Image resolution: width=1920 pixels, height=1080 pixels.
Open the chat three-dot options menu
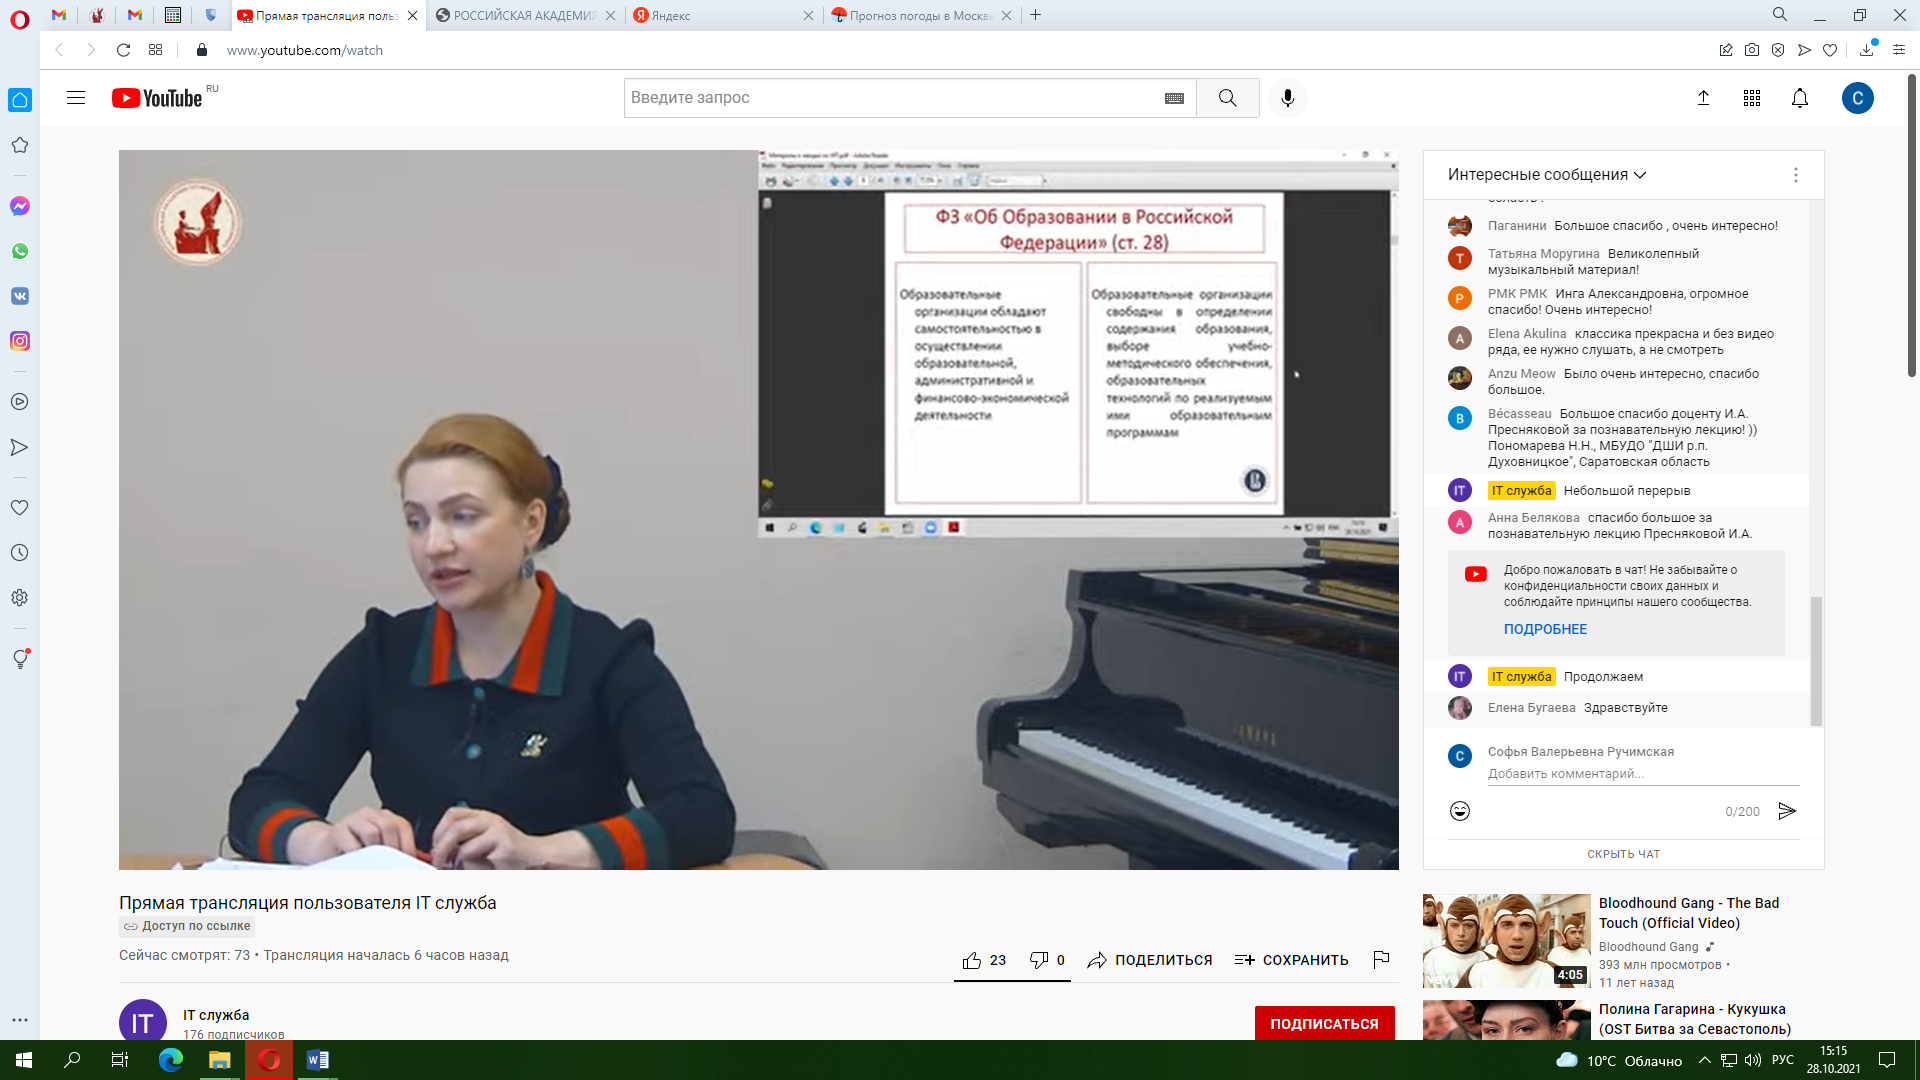pyautogui.click(x=1795, y=175)
